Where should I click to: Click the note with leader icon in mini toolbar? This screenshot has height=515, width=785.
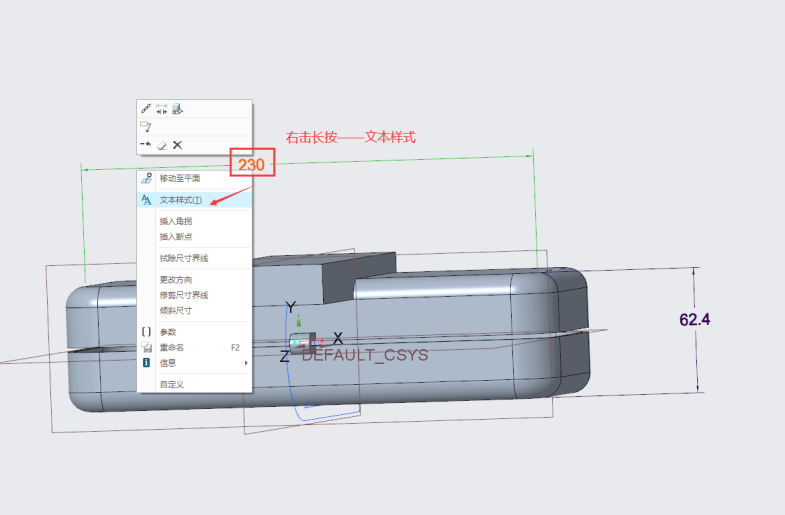[146, 127]
